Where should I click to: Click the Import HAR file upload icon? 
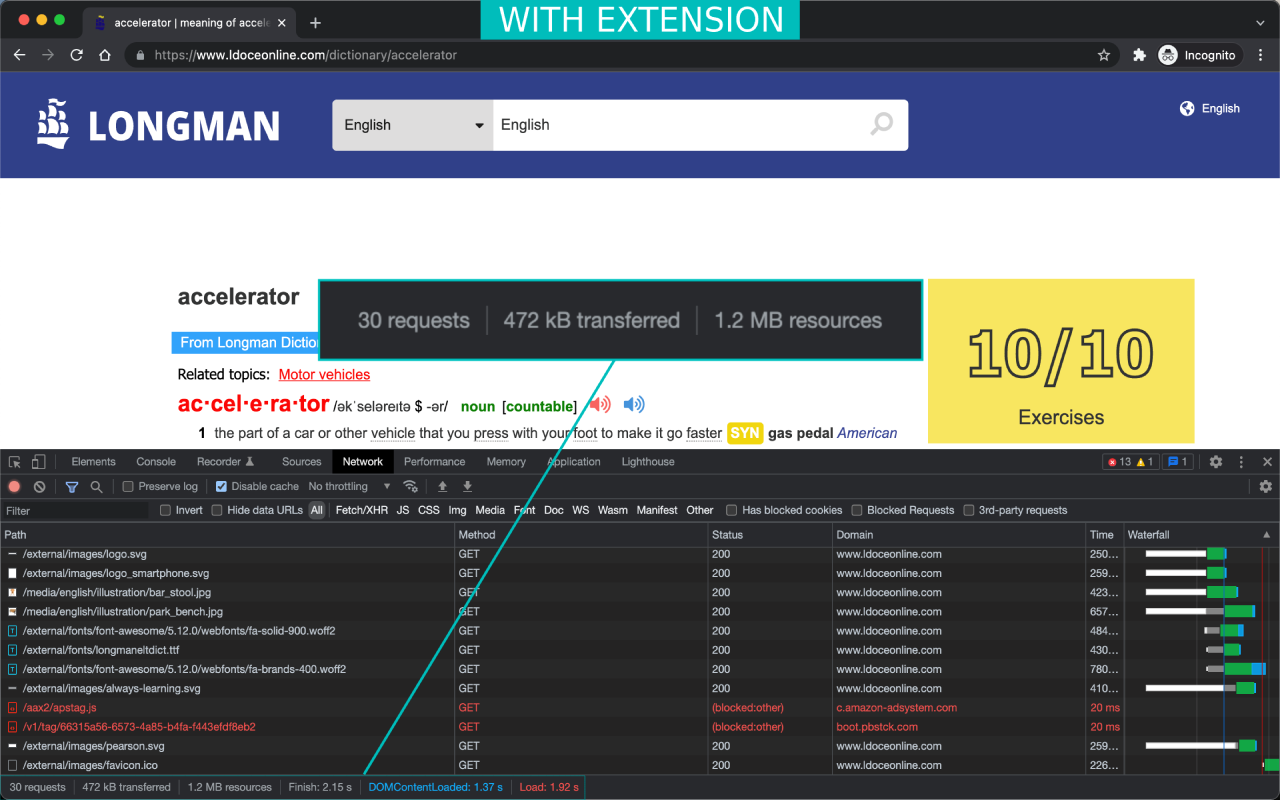(x=442, y=487)
